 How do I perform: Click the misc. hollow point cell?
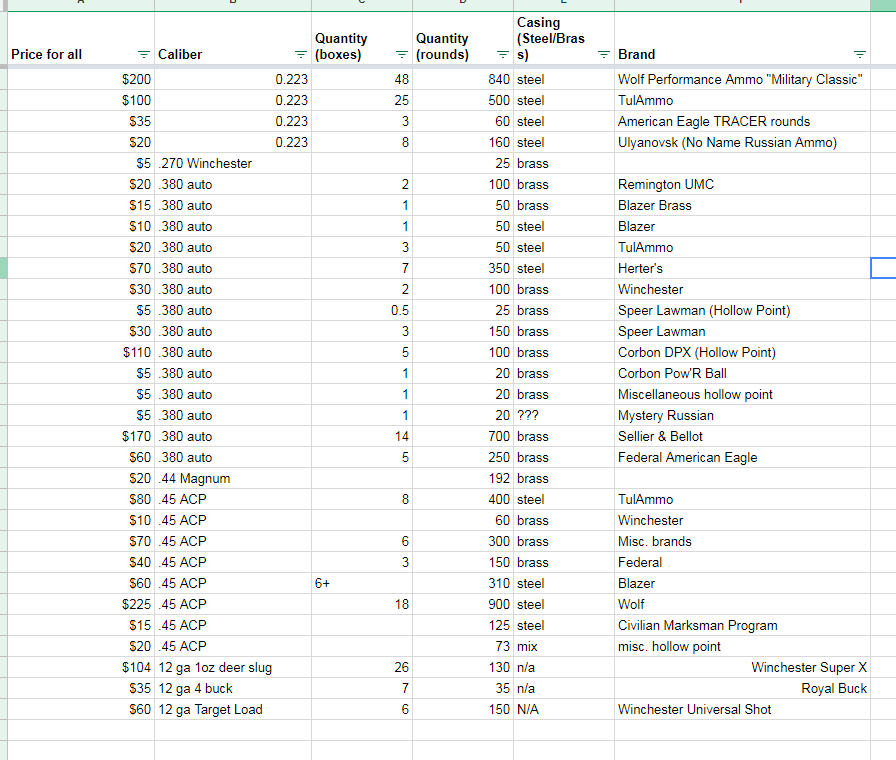[742, 646]
